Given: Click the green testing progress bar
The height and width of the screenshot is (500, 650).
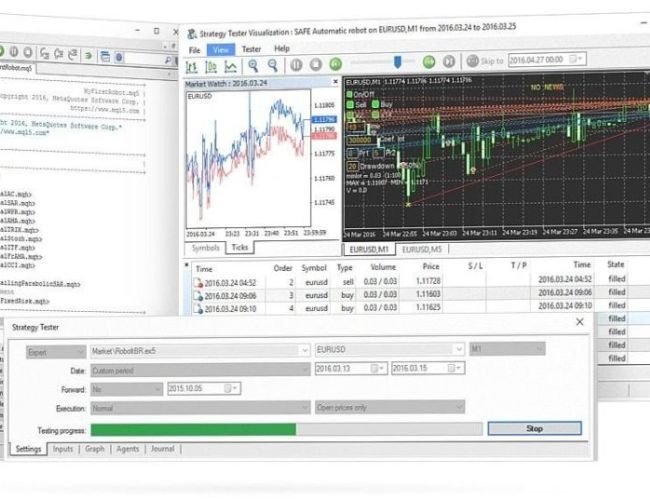Looking at the screenshot, I should click(x=193, y=430).
